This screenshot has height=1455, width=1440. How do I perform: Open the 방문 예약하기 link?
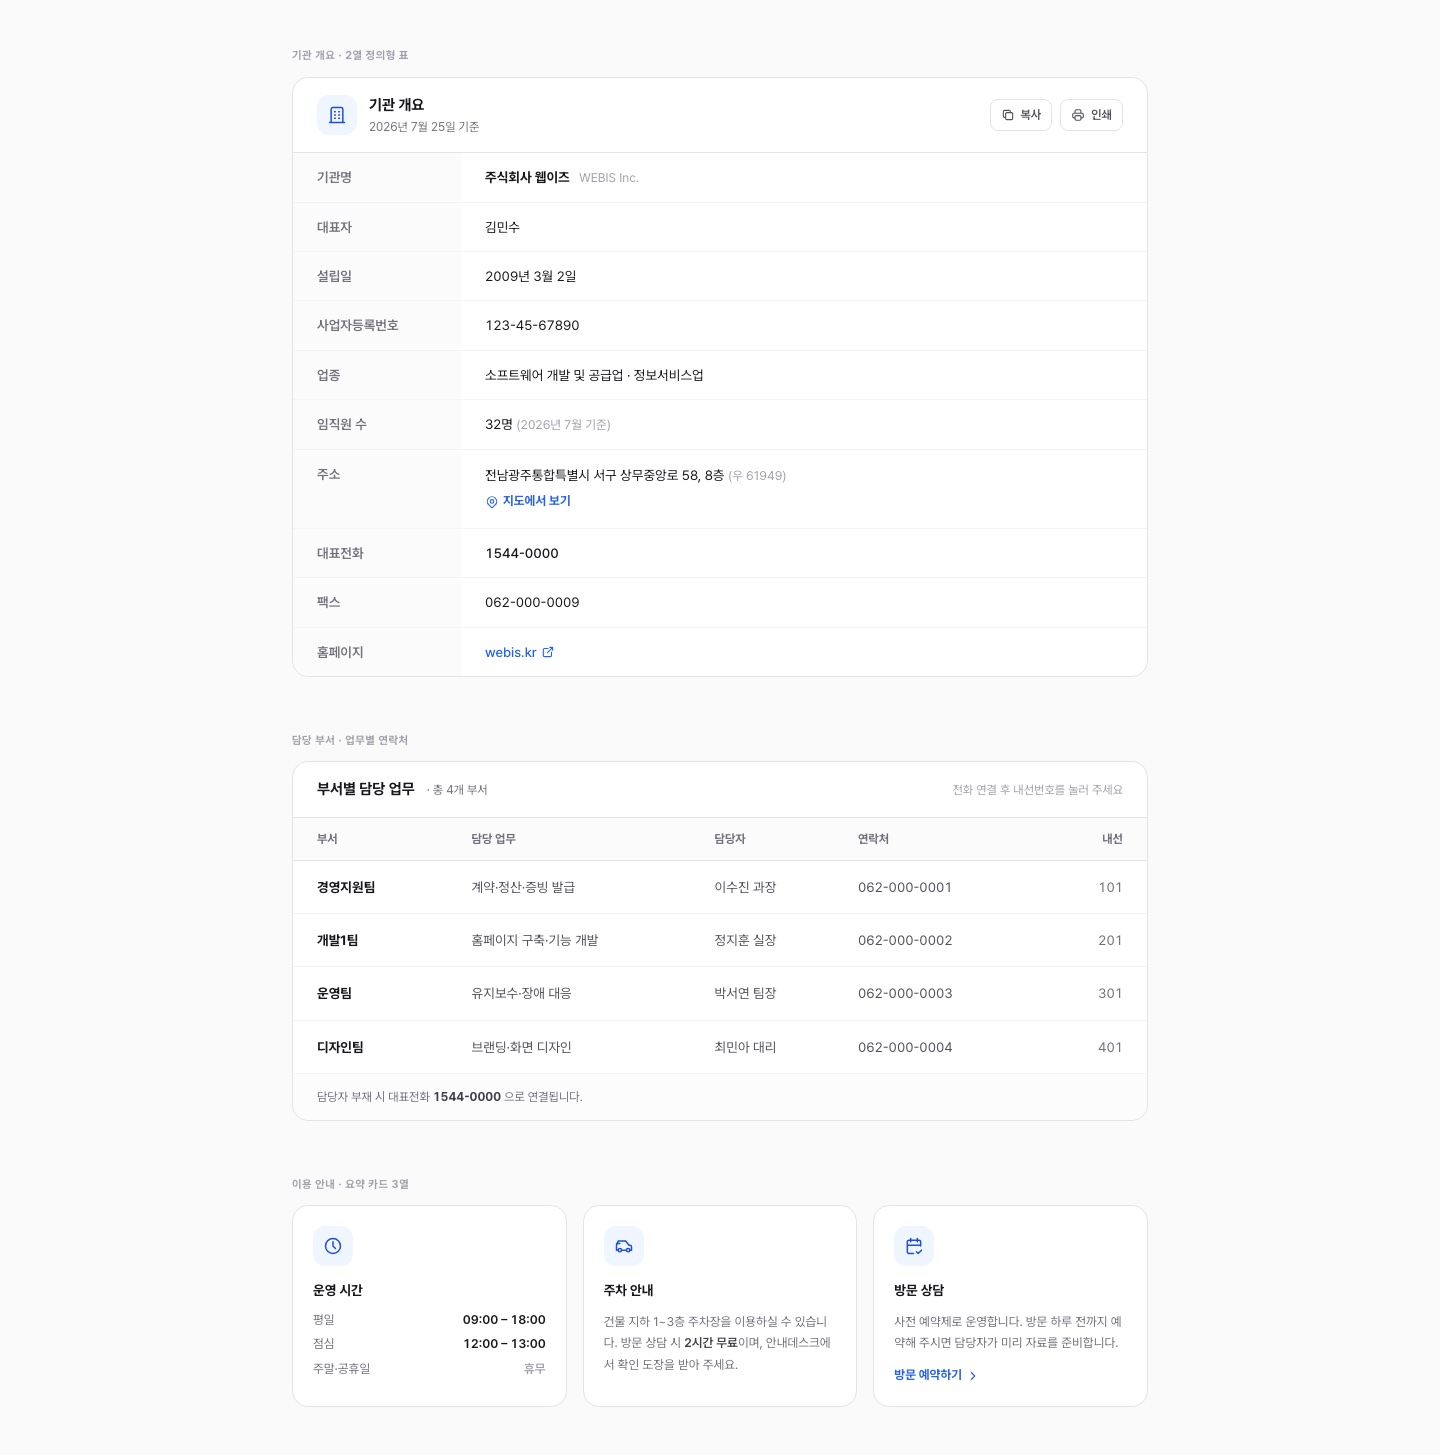coord(935,1375)
